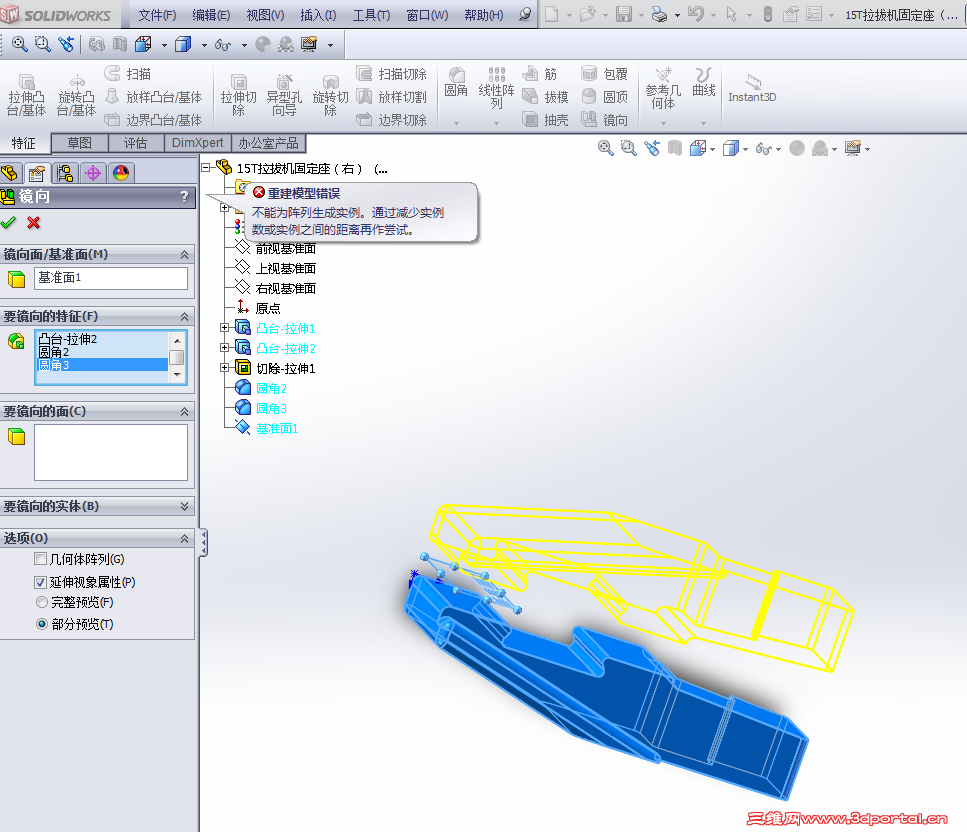Collapse the root 15T拉拔机固定座 tree node
Image resolution: width=967 pixels, height=832 pixels.
coord(206,168)
